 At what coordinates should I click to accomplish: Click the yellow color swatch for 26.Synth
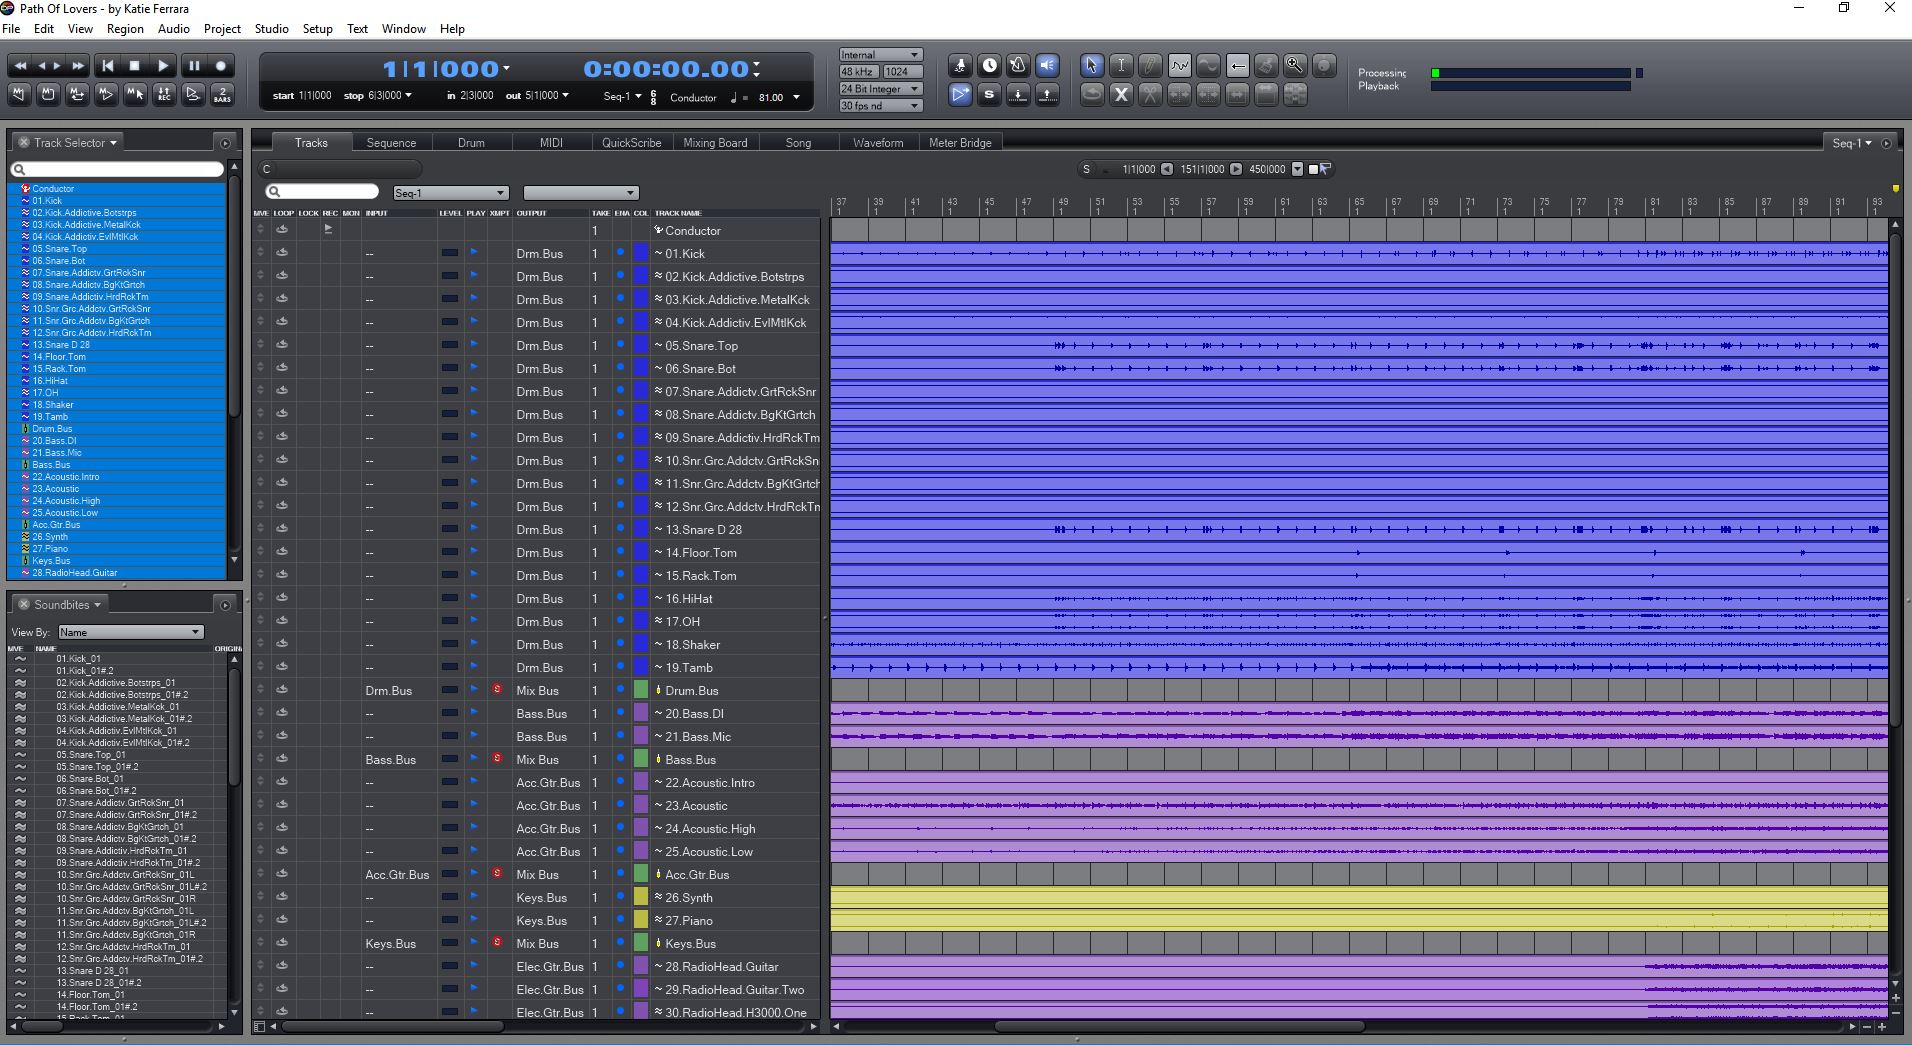coord(641,897)
